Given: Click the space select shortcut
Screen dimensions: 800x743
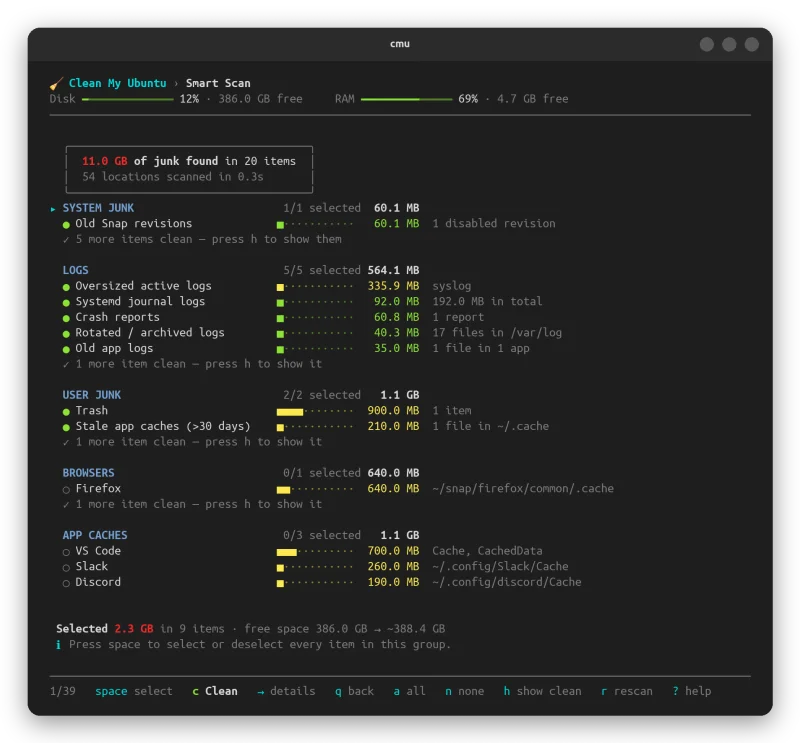Looking at the screenshot, I should pyautogui.click(x=134, y=691).
